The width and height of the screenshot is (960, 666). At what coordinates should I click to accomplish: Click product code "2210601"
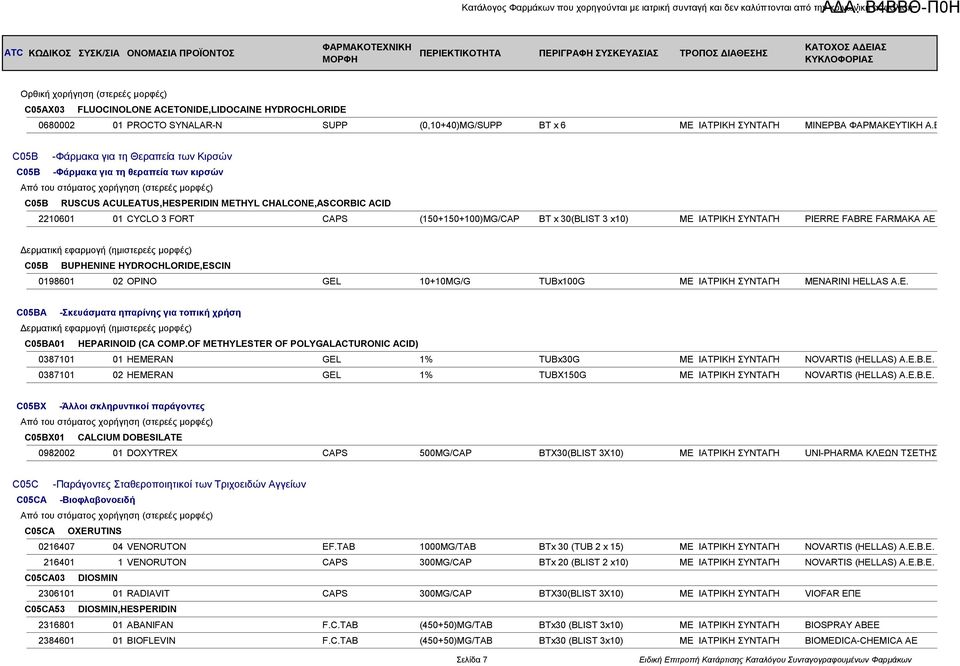coord(56,219)
